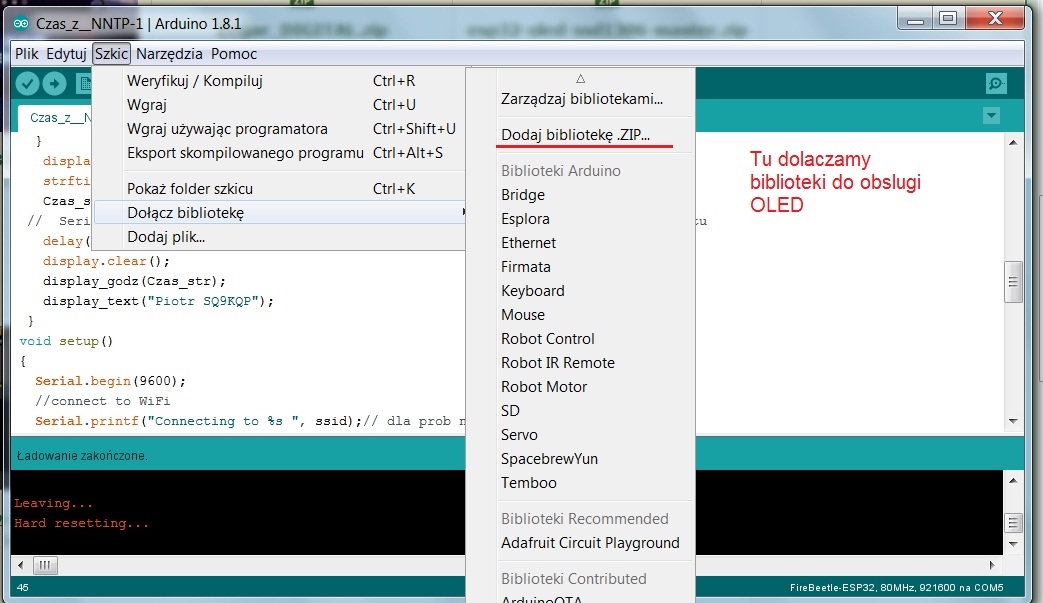1043x603 pixels.
Task: Open the tab menu dropdown arrow
Action: point(991,116)
